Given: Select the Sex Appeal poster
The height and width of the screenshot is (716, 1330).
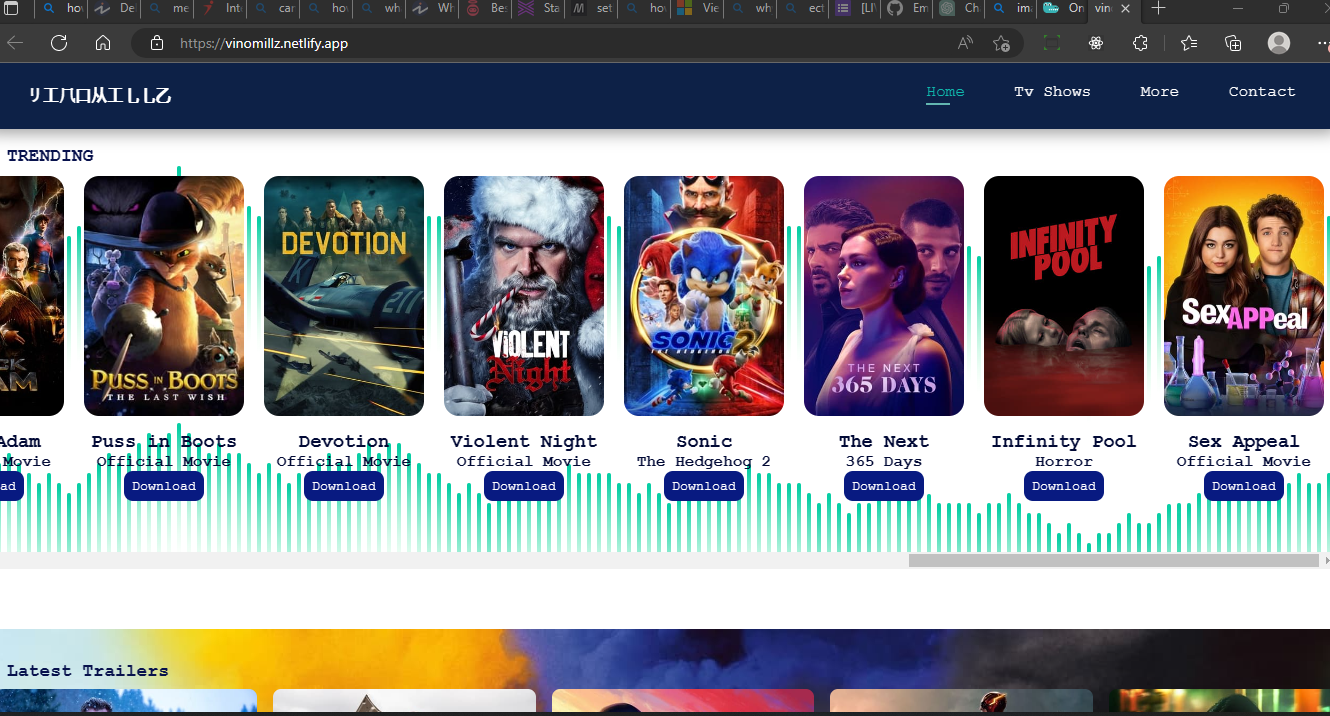Looking at the screenshot, I should point(1244,296).
